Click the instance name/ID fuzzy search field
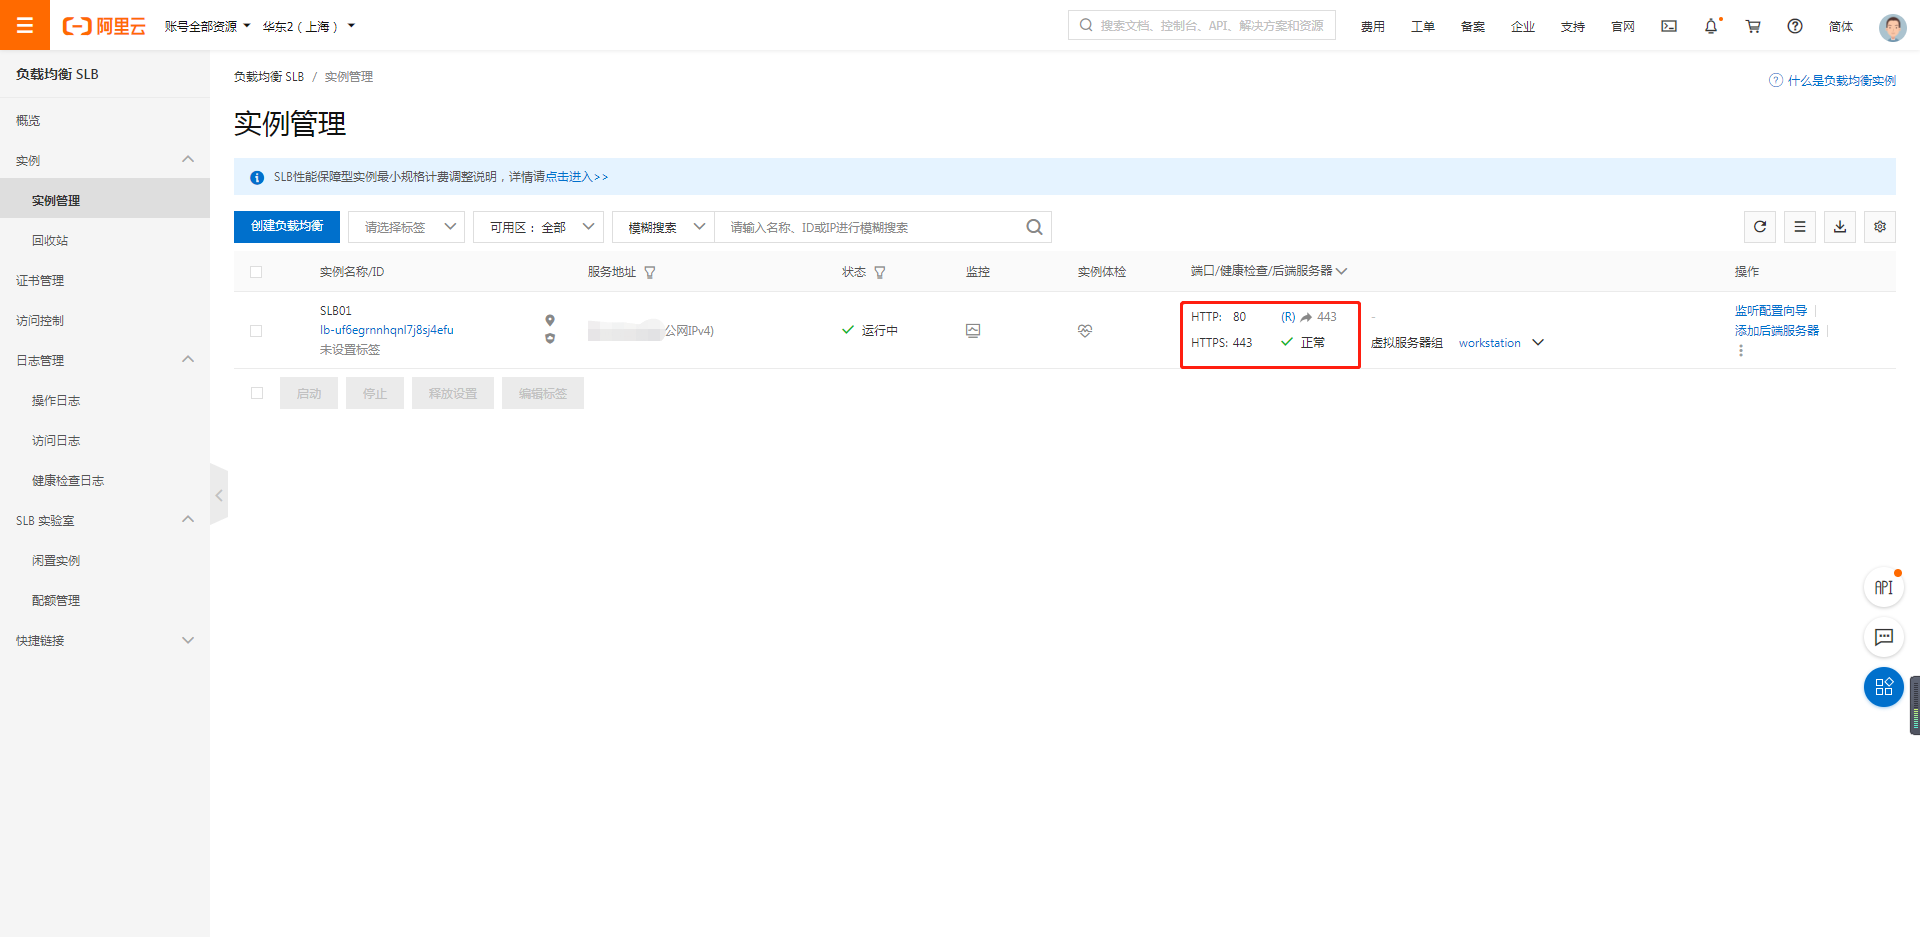 [870, 227]
